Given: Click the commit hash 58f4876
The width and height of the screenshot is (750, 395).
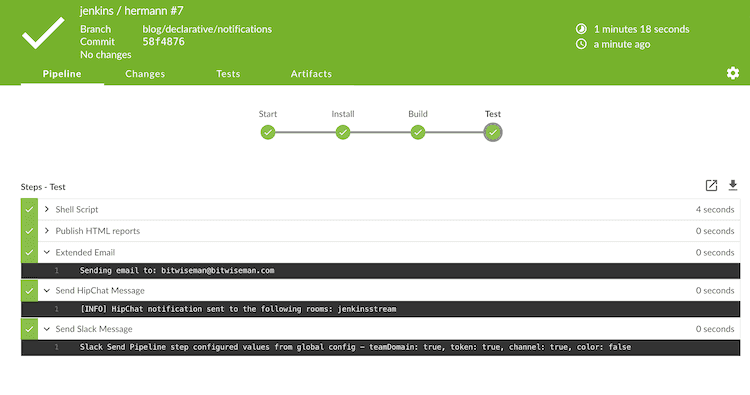Looking at the screenshot, I should click(x=163, y=42).
